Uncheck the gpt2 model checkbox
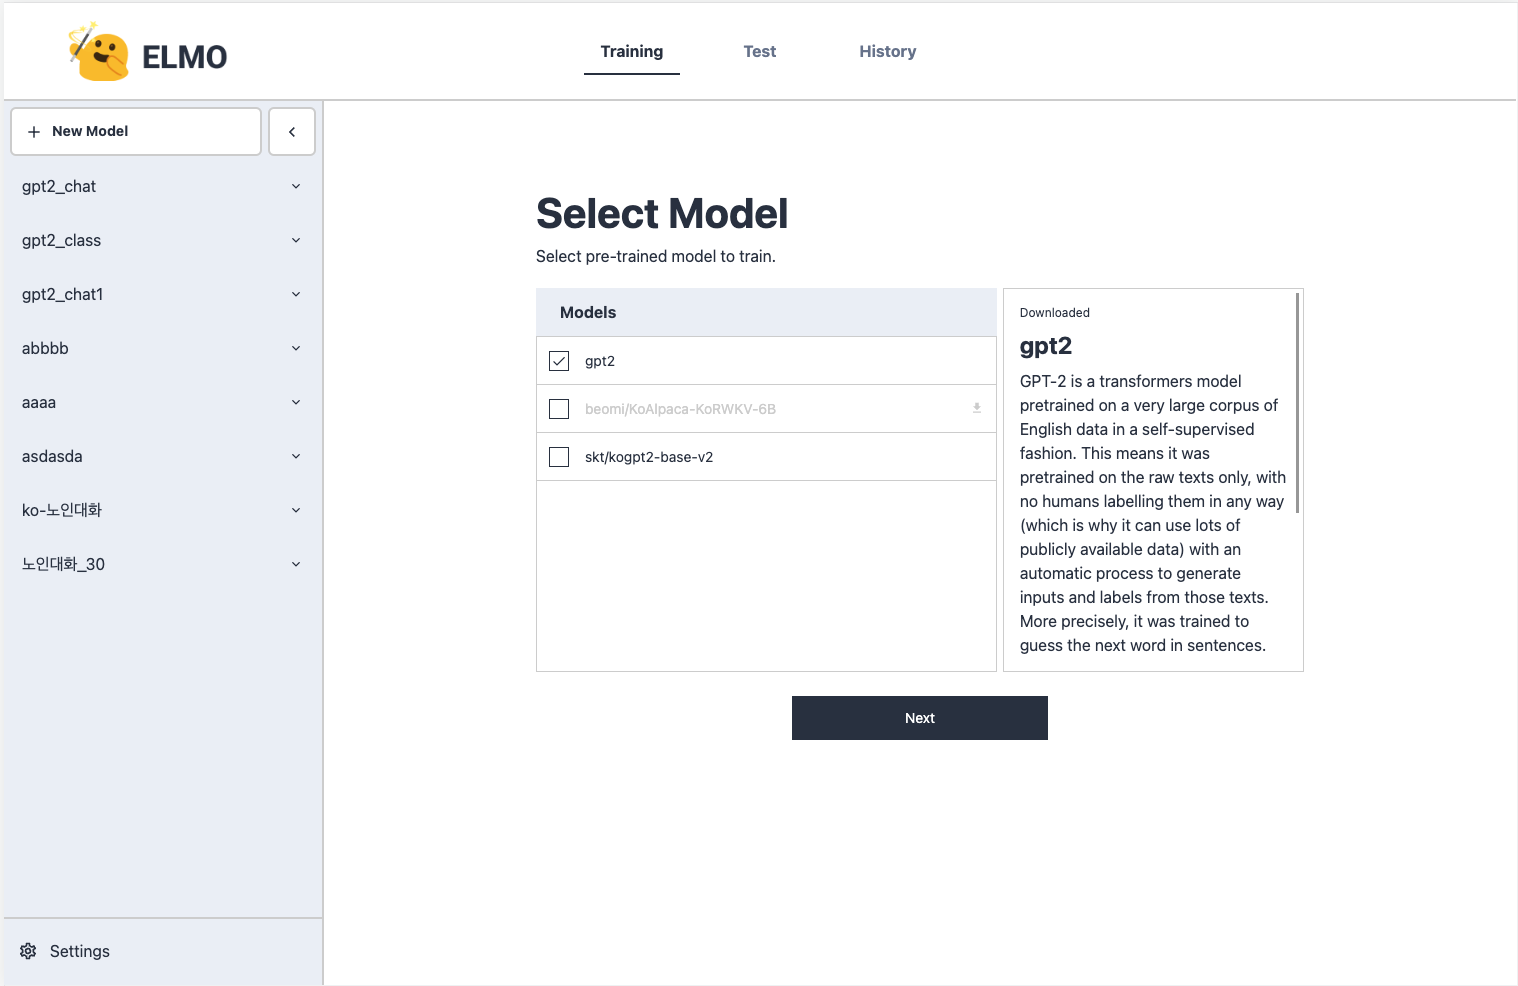1518x986 pixels. coord(558,360)
